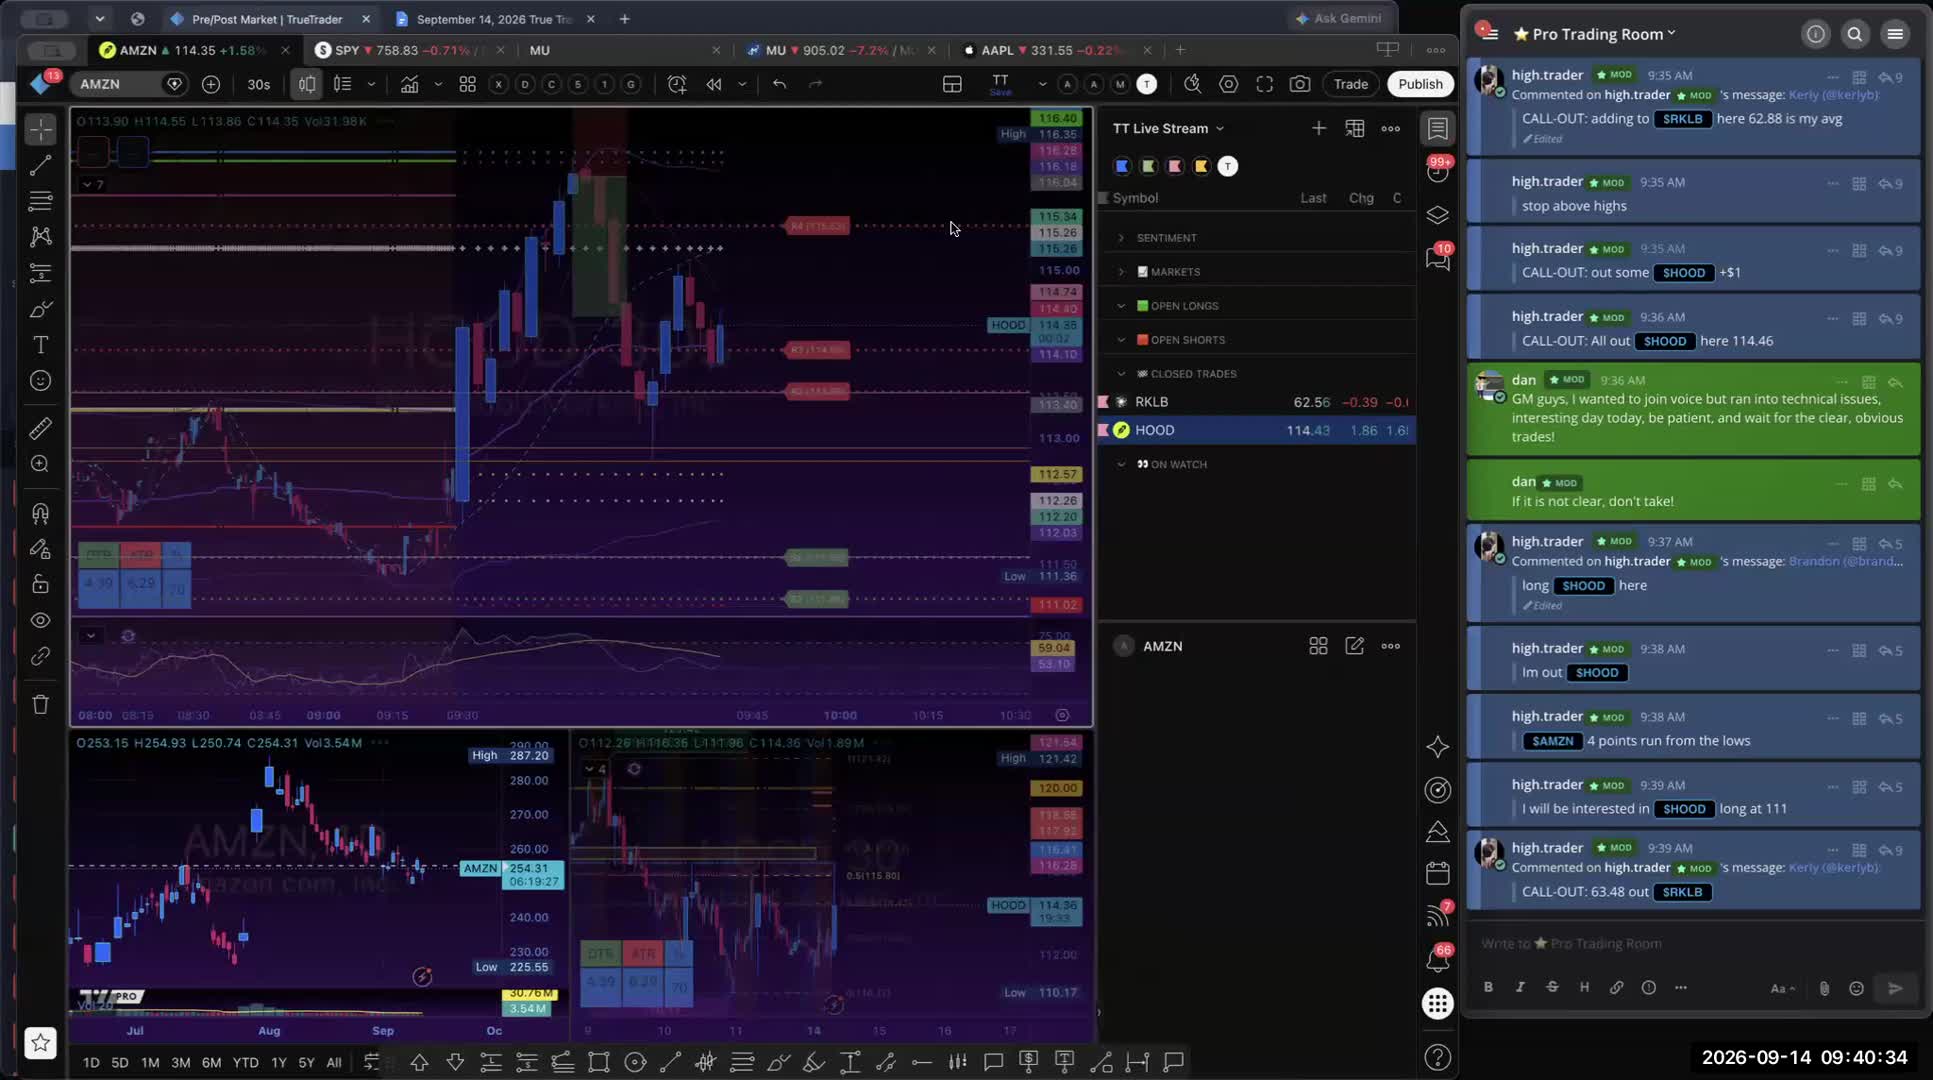Switch to the SPY chart tab

pyautogui.click(x=410, y=50)
